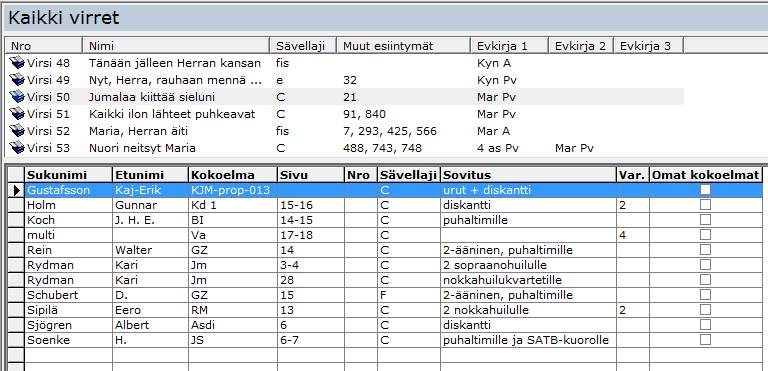Click the multi surname cell

coord(69,235)
